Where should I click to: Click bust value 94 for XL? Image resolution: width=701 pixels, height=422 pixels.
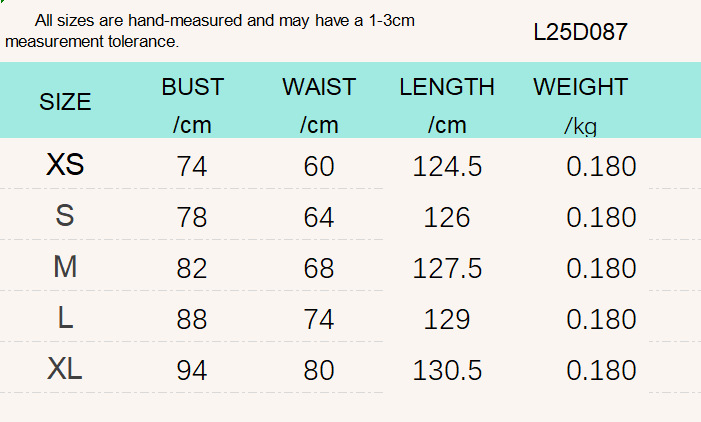point(192,371)
